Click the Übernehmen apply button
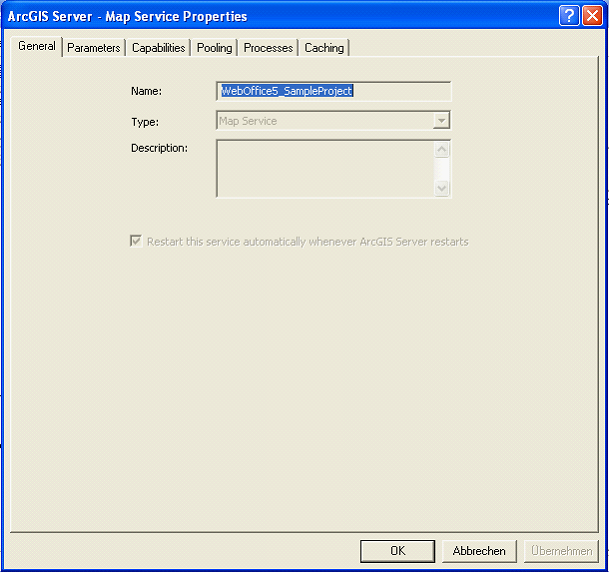The image size is (609, 572). pyautogui.click(x=561, y=551)
